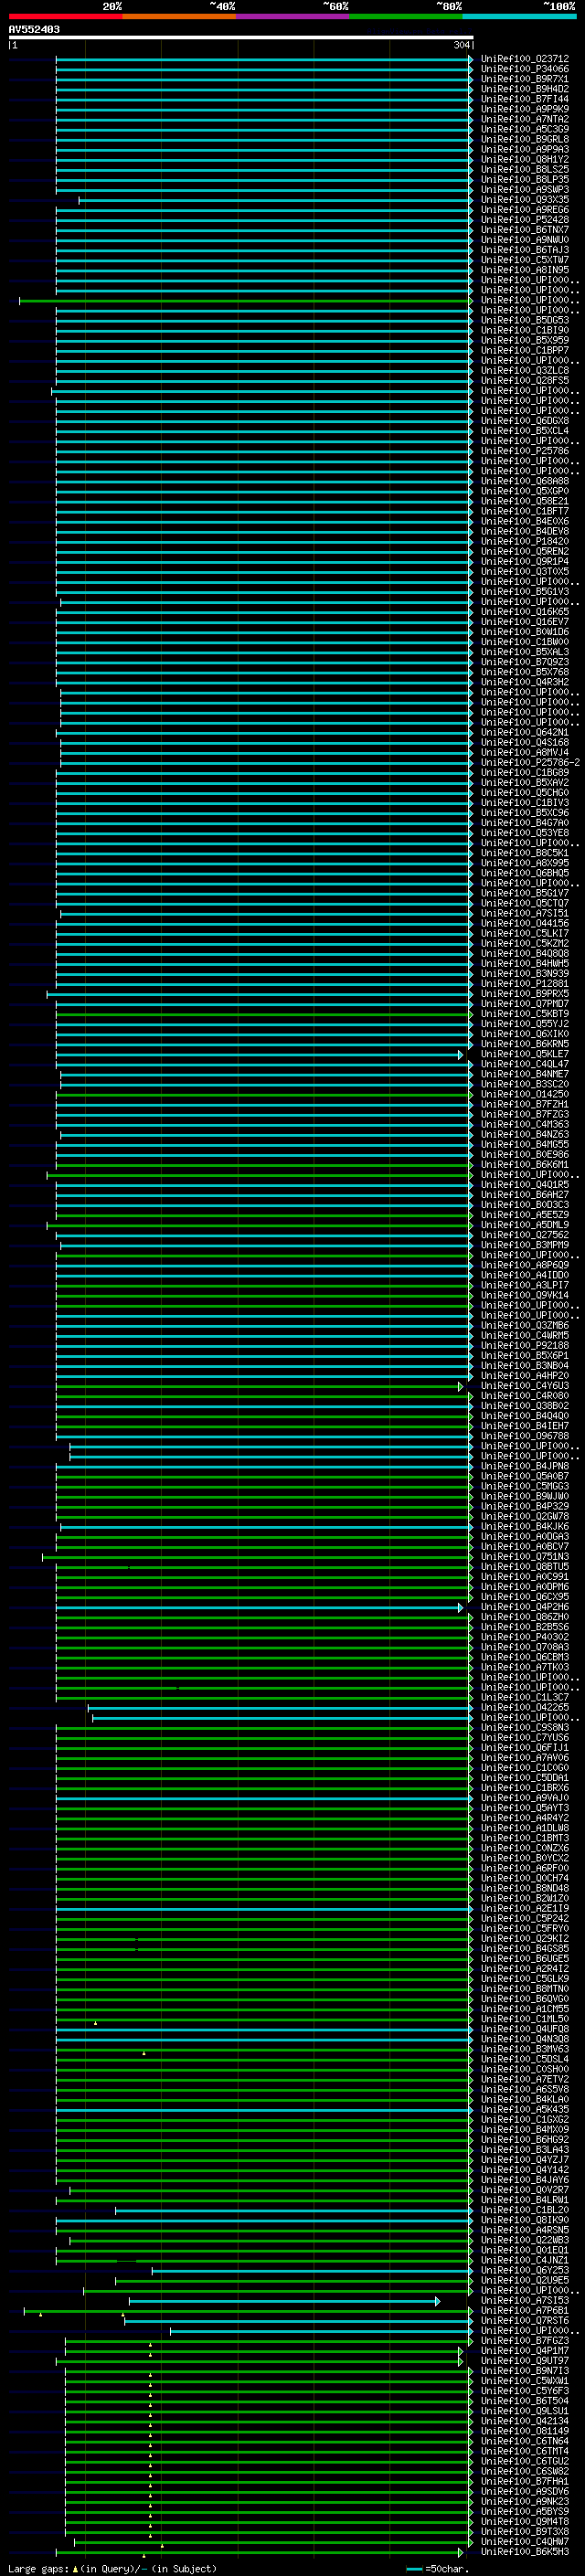Select label UniRef100_C4QHW7
The width and height of the screenshot is (585, 2576).
coord(525,2542)
